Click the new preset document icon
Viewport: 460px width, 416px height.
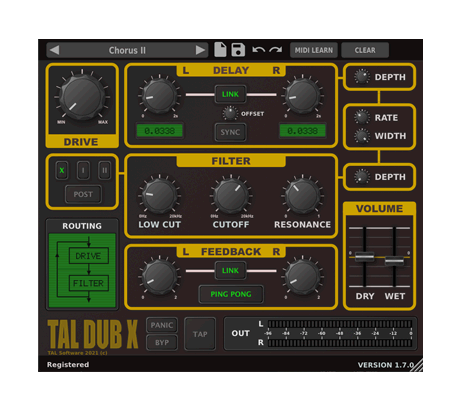pyautogui.click(x=220, y=50)
